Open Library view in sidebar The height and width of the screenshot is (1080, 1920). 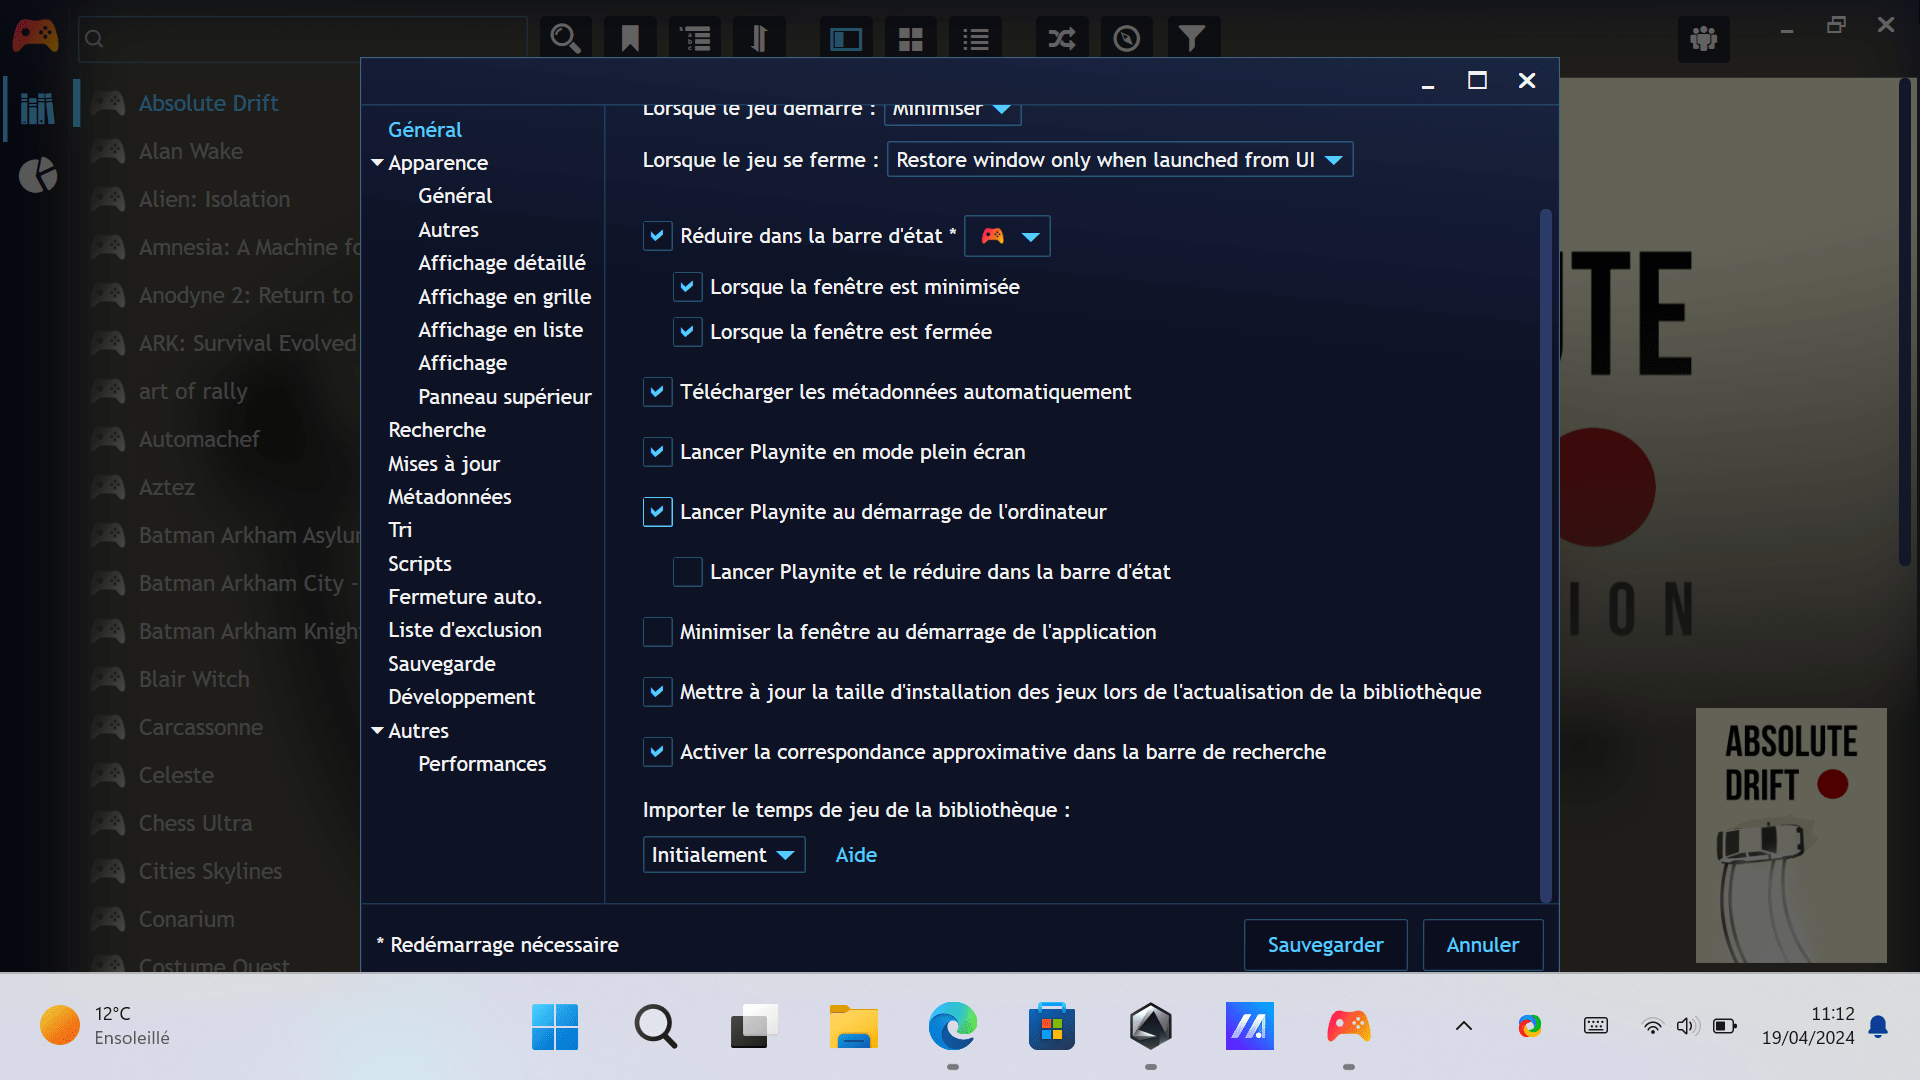(38, 107)
